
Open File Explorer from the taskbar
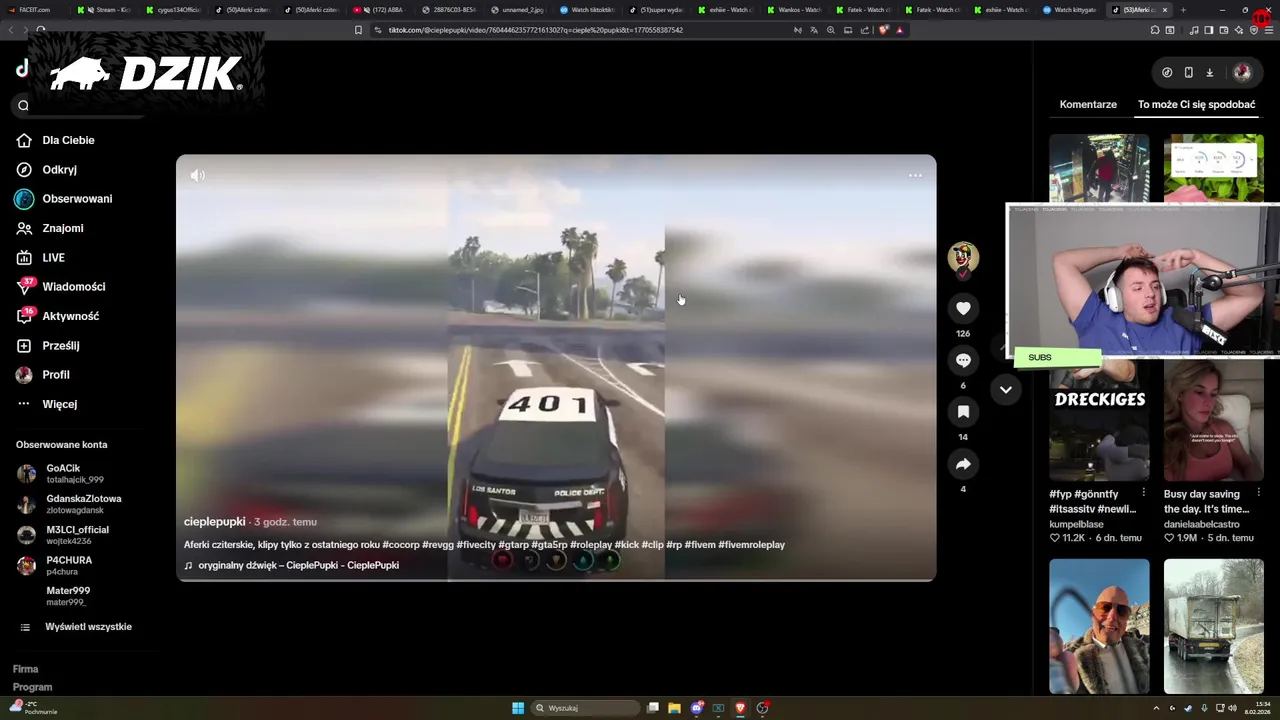(674, 708)
